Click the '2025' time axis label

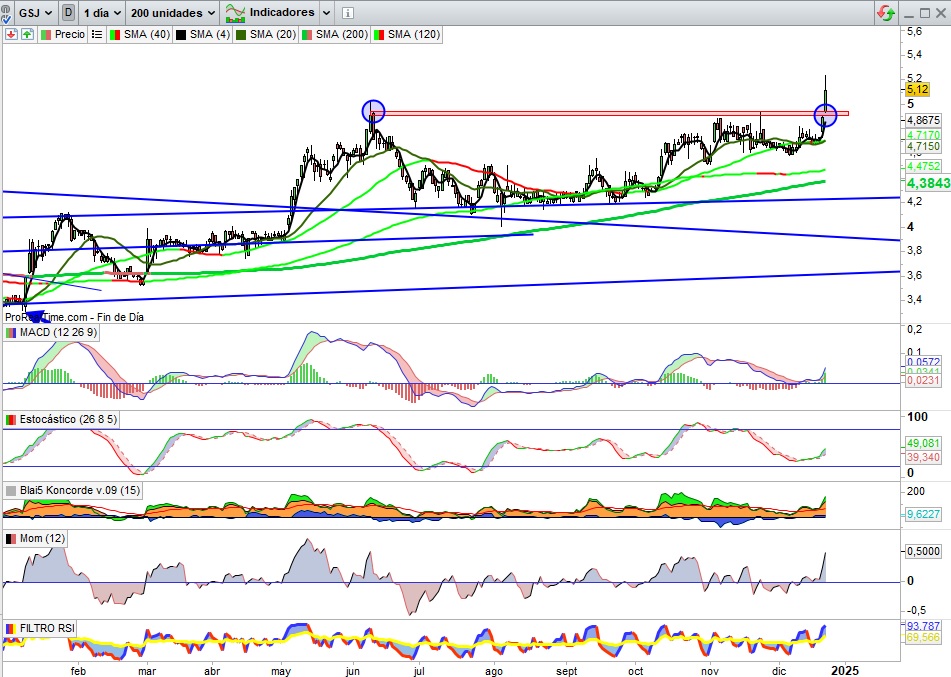click(x=845, y=670)
